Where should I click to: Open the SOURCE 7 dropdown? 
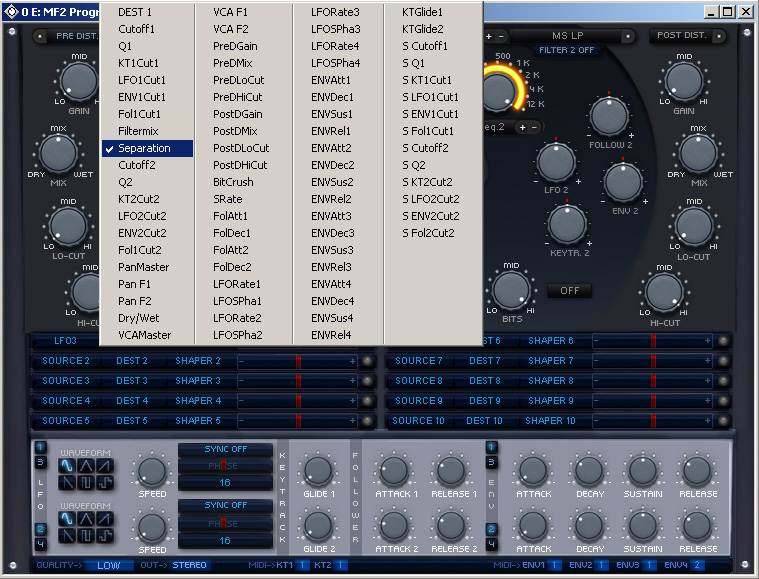click(x=419, y=361)
